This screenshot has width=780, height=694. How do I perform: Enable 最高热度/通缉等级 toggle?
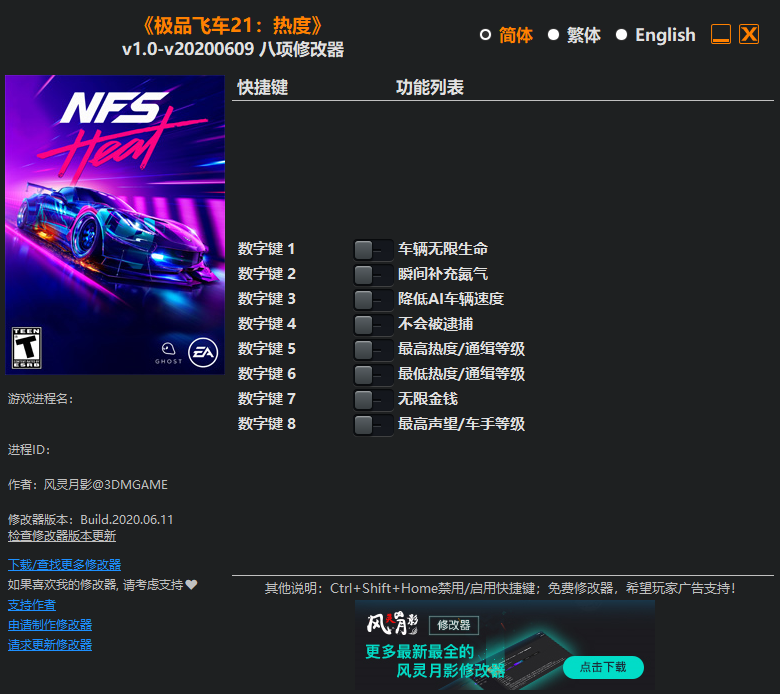tap(373, 350)
